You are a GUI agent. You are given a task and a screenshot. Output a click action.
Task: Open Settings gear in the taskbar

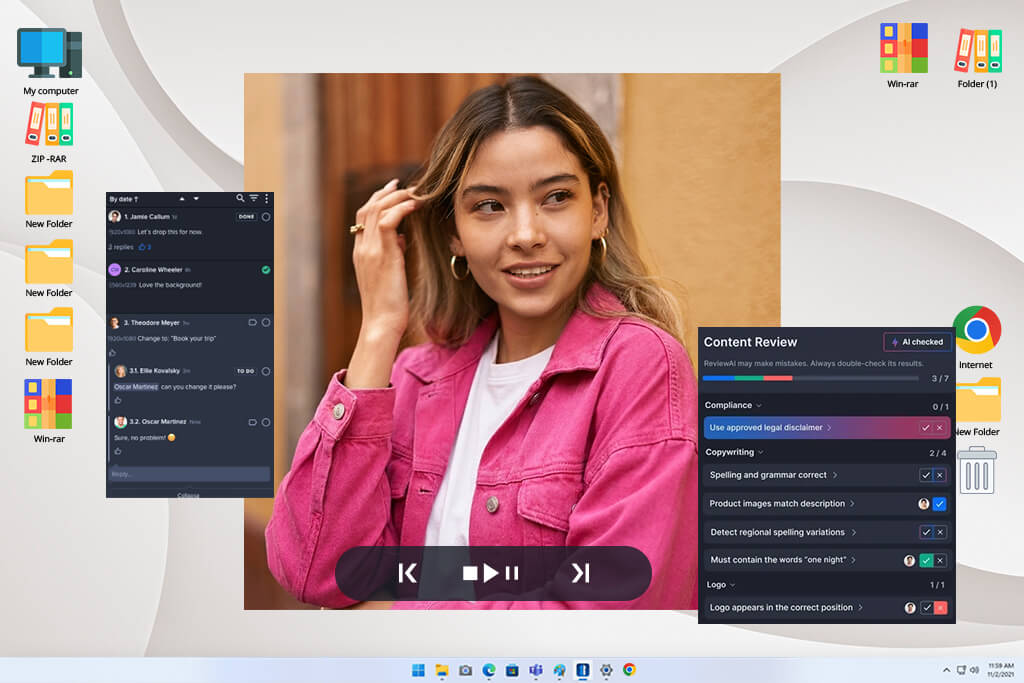point(606,670)
